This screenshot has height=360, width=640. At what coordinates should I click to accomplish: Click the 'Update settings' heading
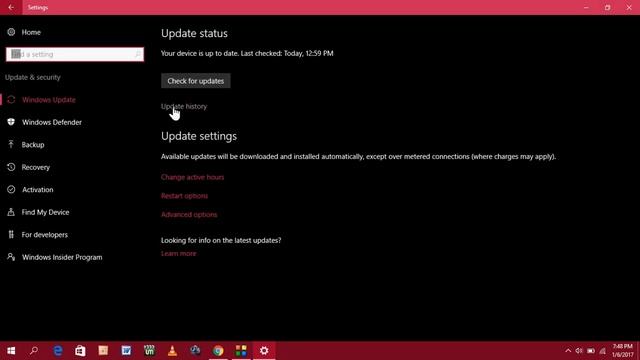coord(199,136)
